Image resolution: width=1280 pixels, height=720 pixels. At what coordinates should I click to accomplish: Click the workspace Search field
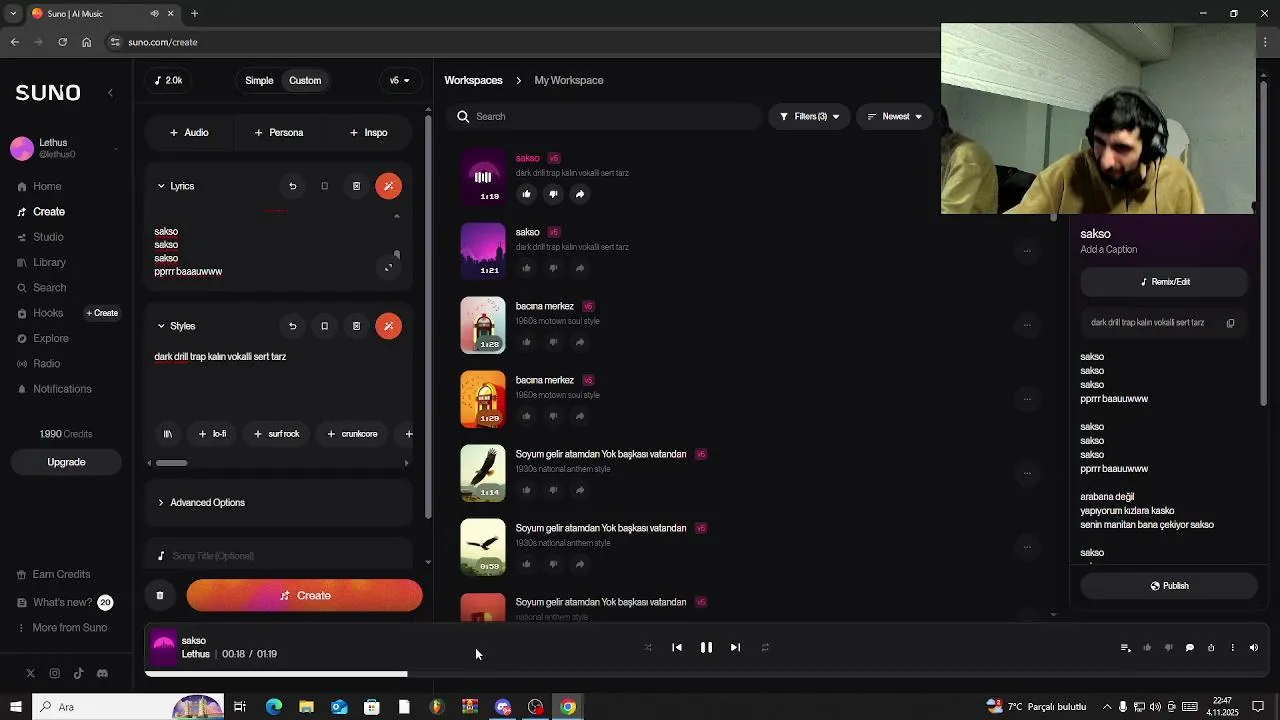[604, 117]
